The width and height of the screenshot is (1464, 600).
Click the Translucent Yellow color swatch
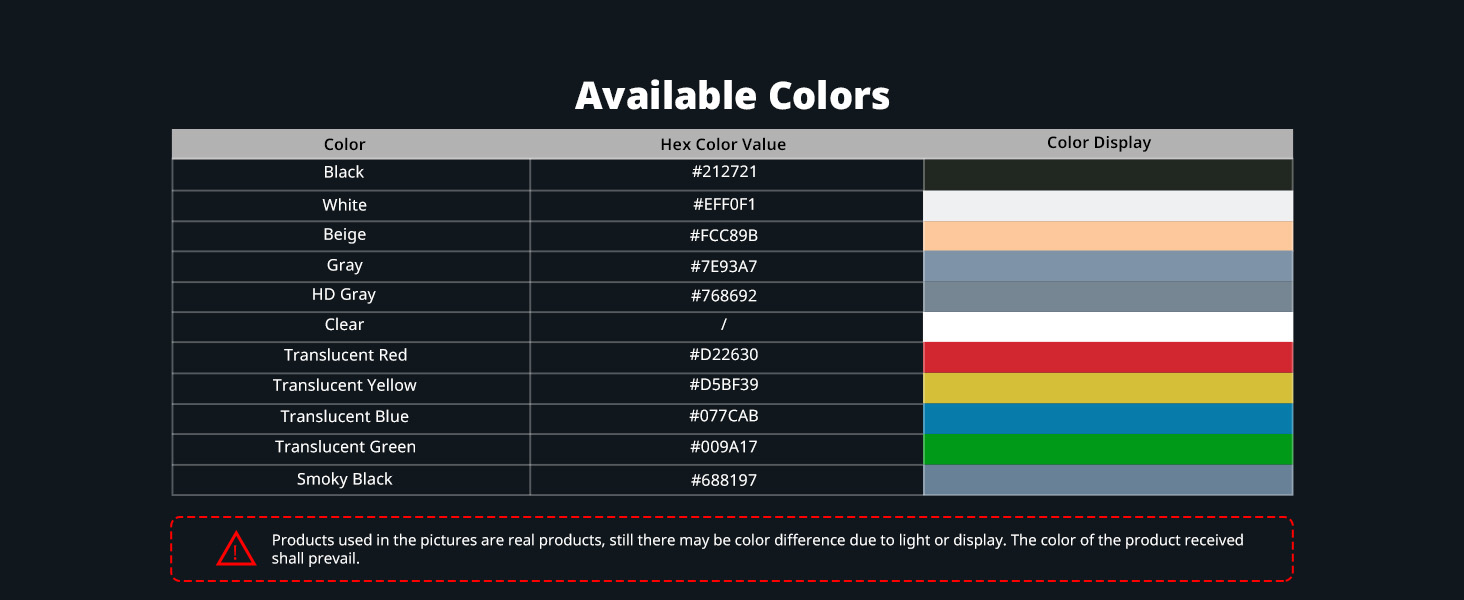point(1108,388)
